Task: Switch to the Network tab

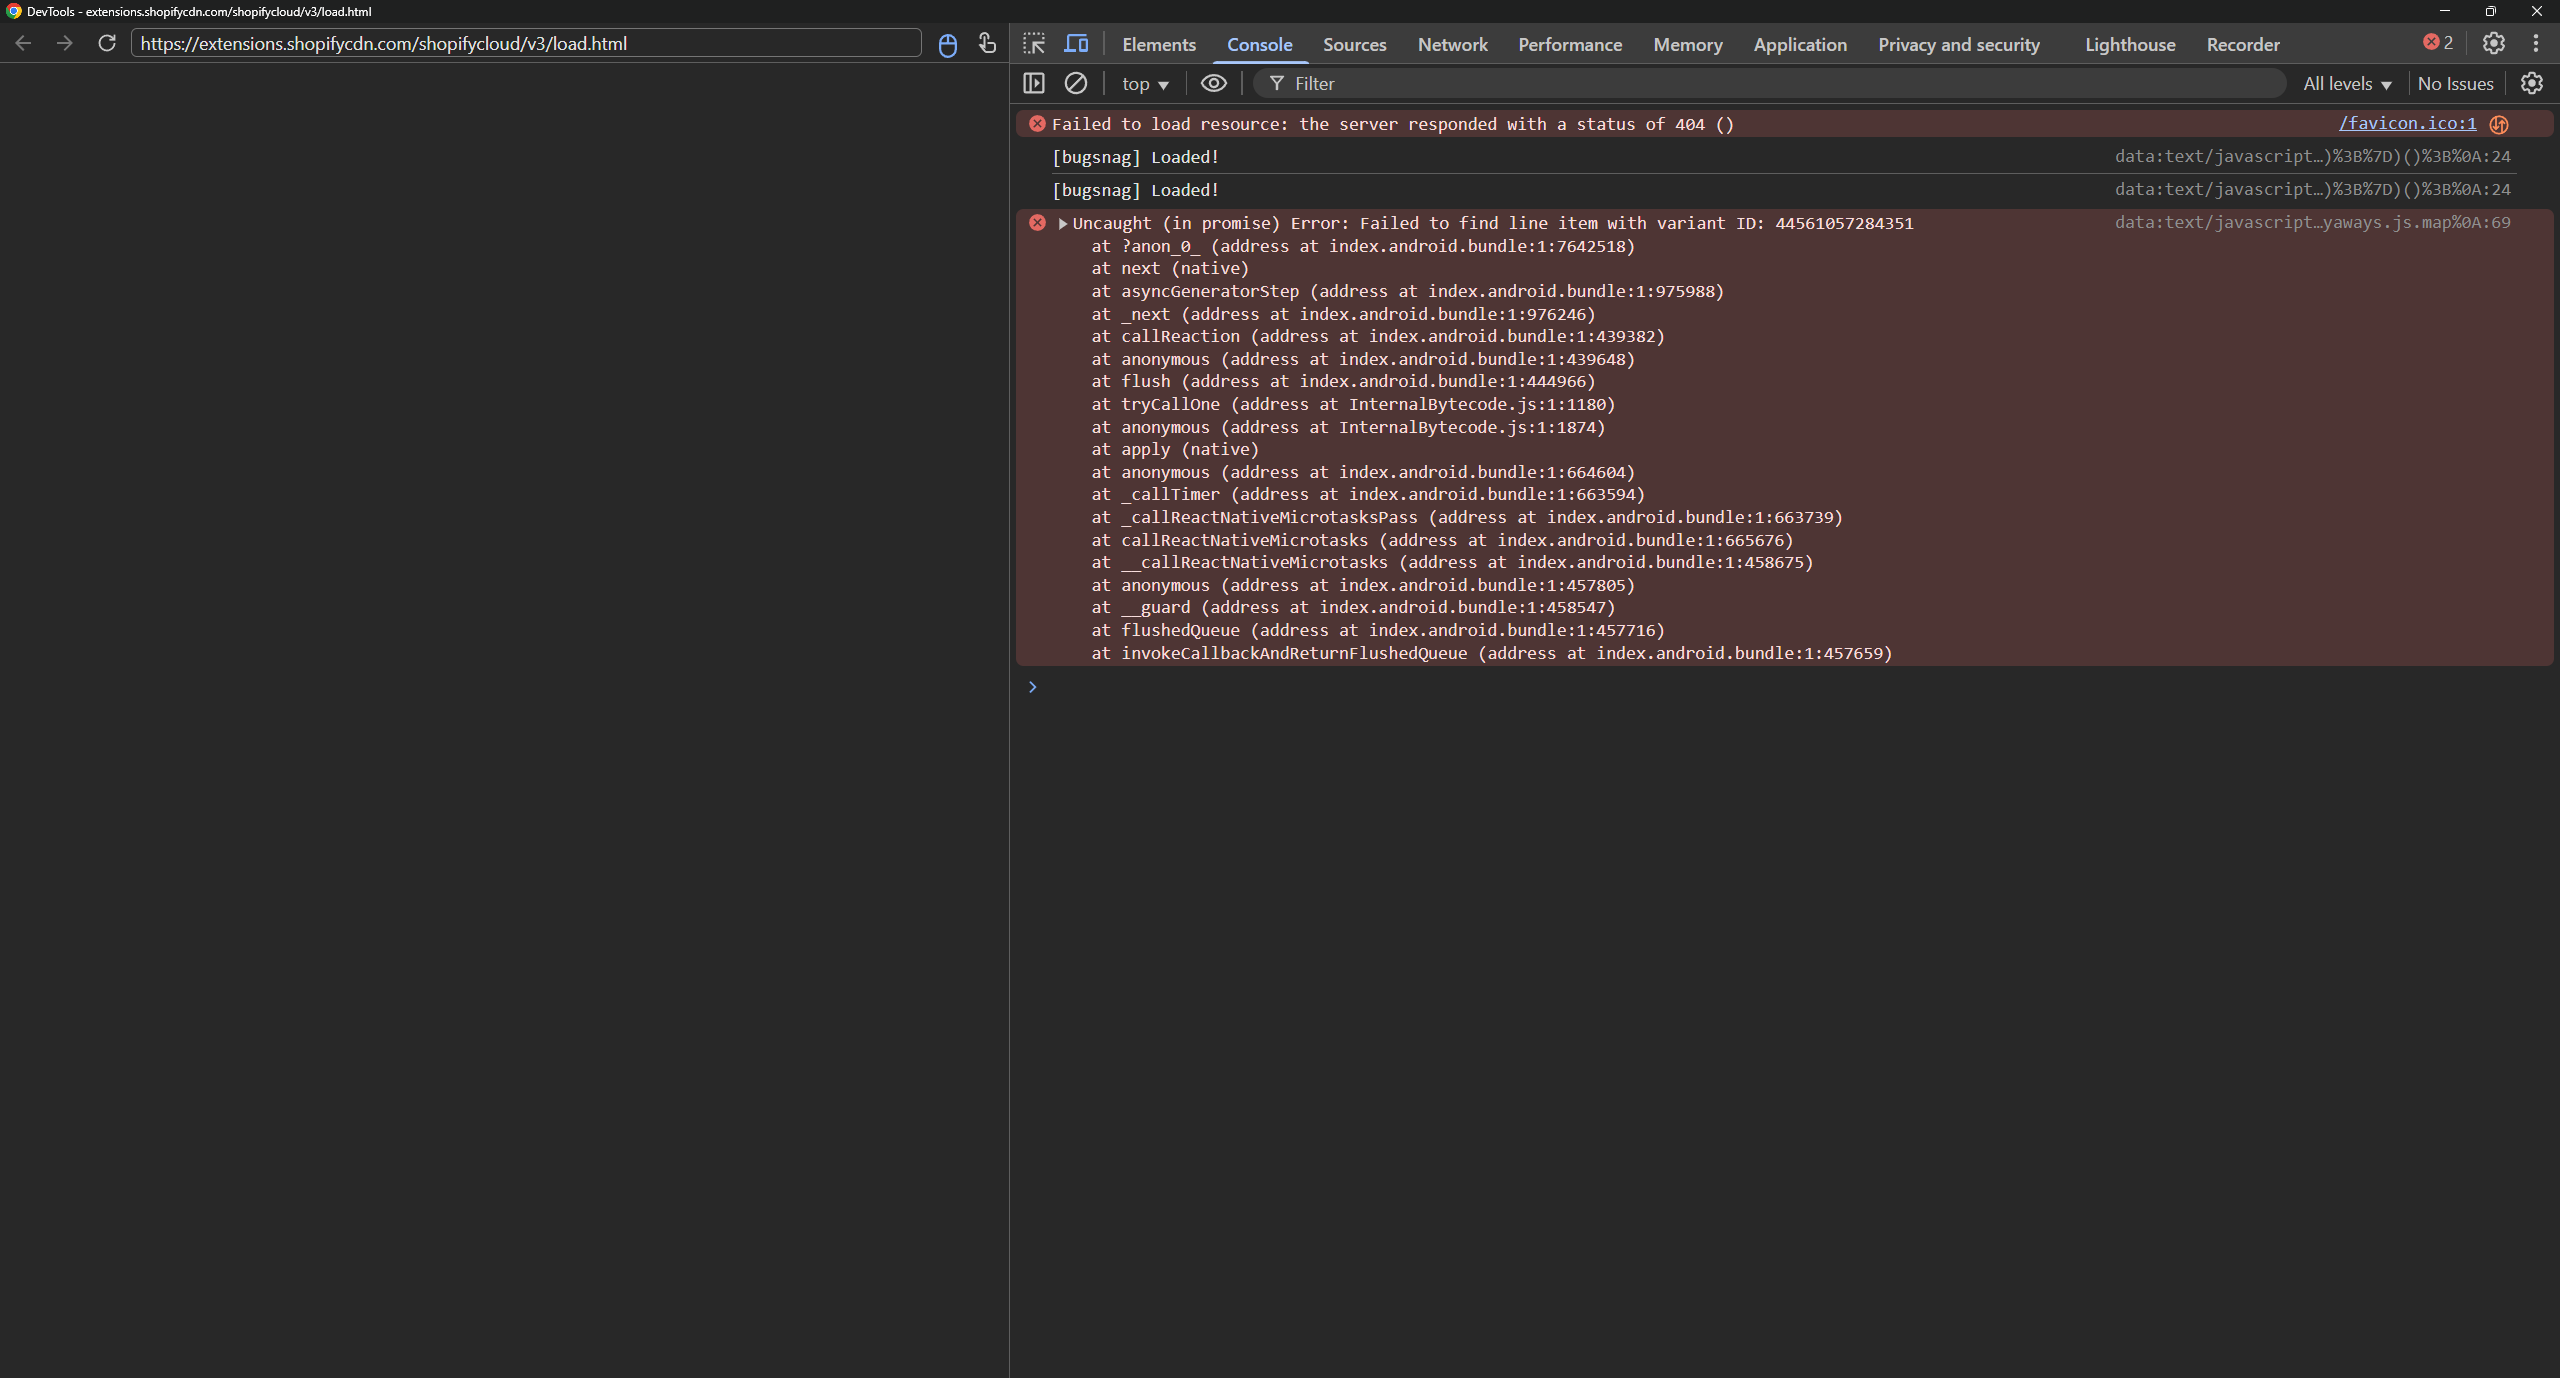Action: [x=1452, y=45]
